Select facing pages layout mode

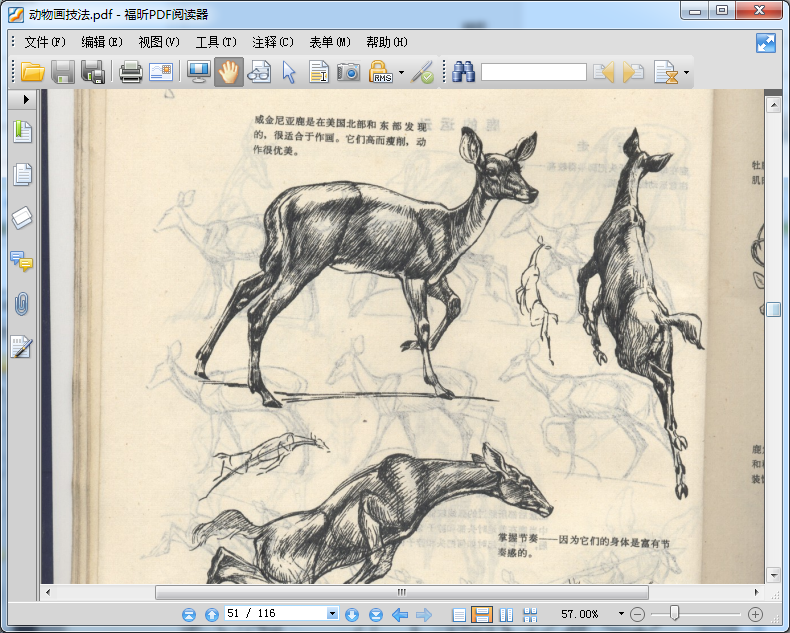506,614
